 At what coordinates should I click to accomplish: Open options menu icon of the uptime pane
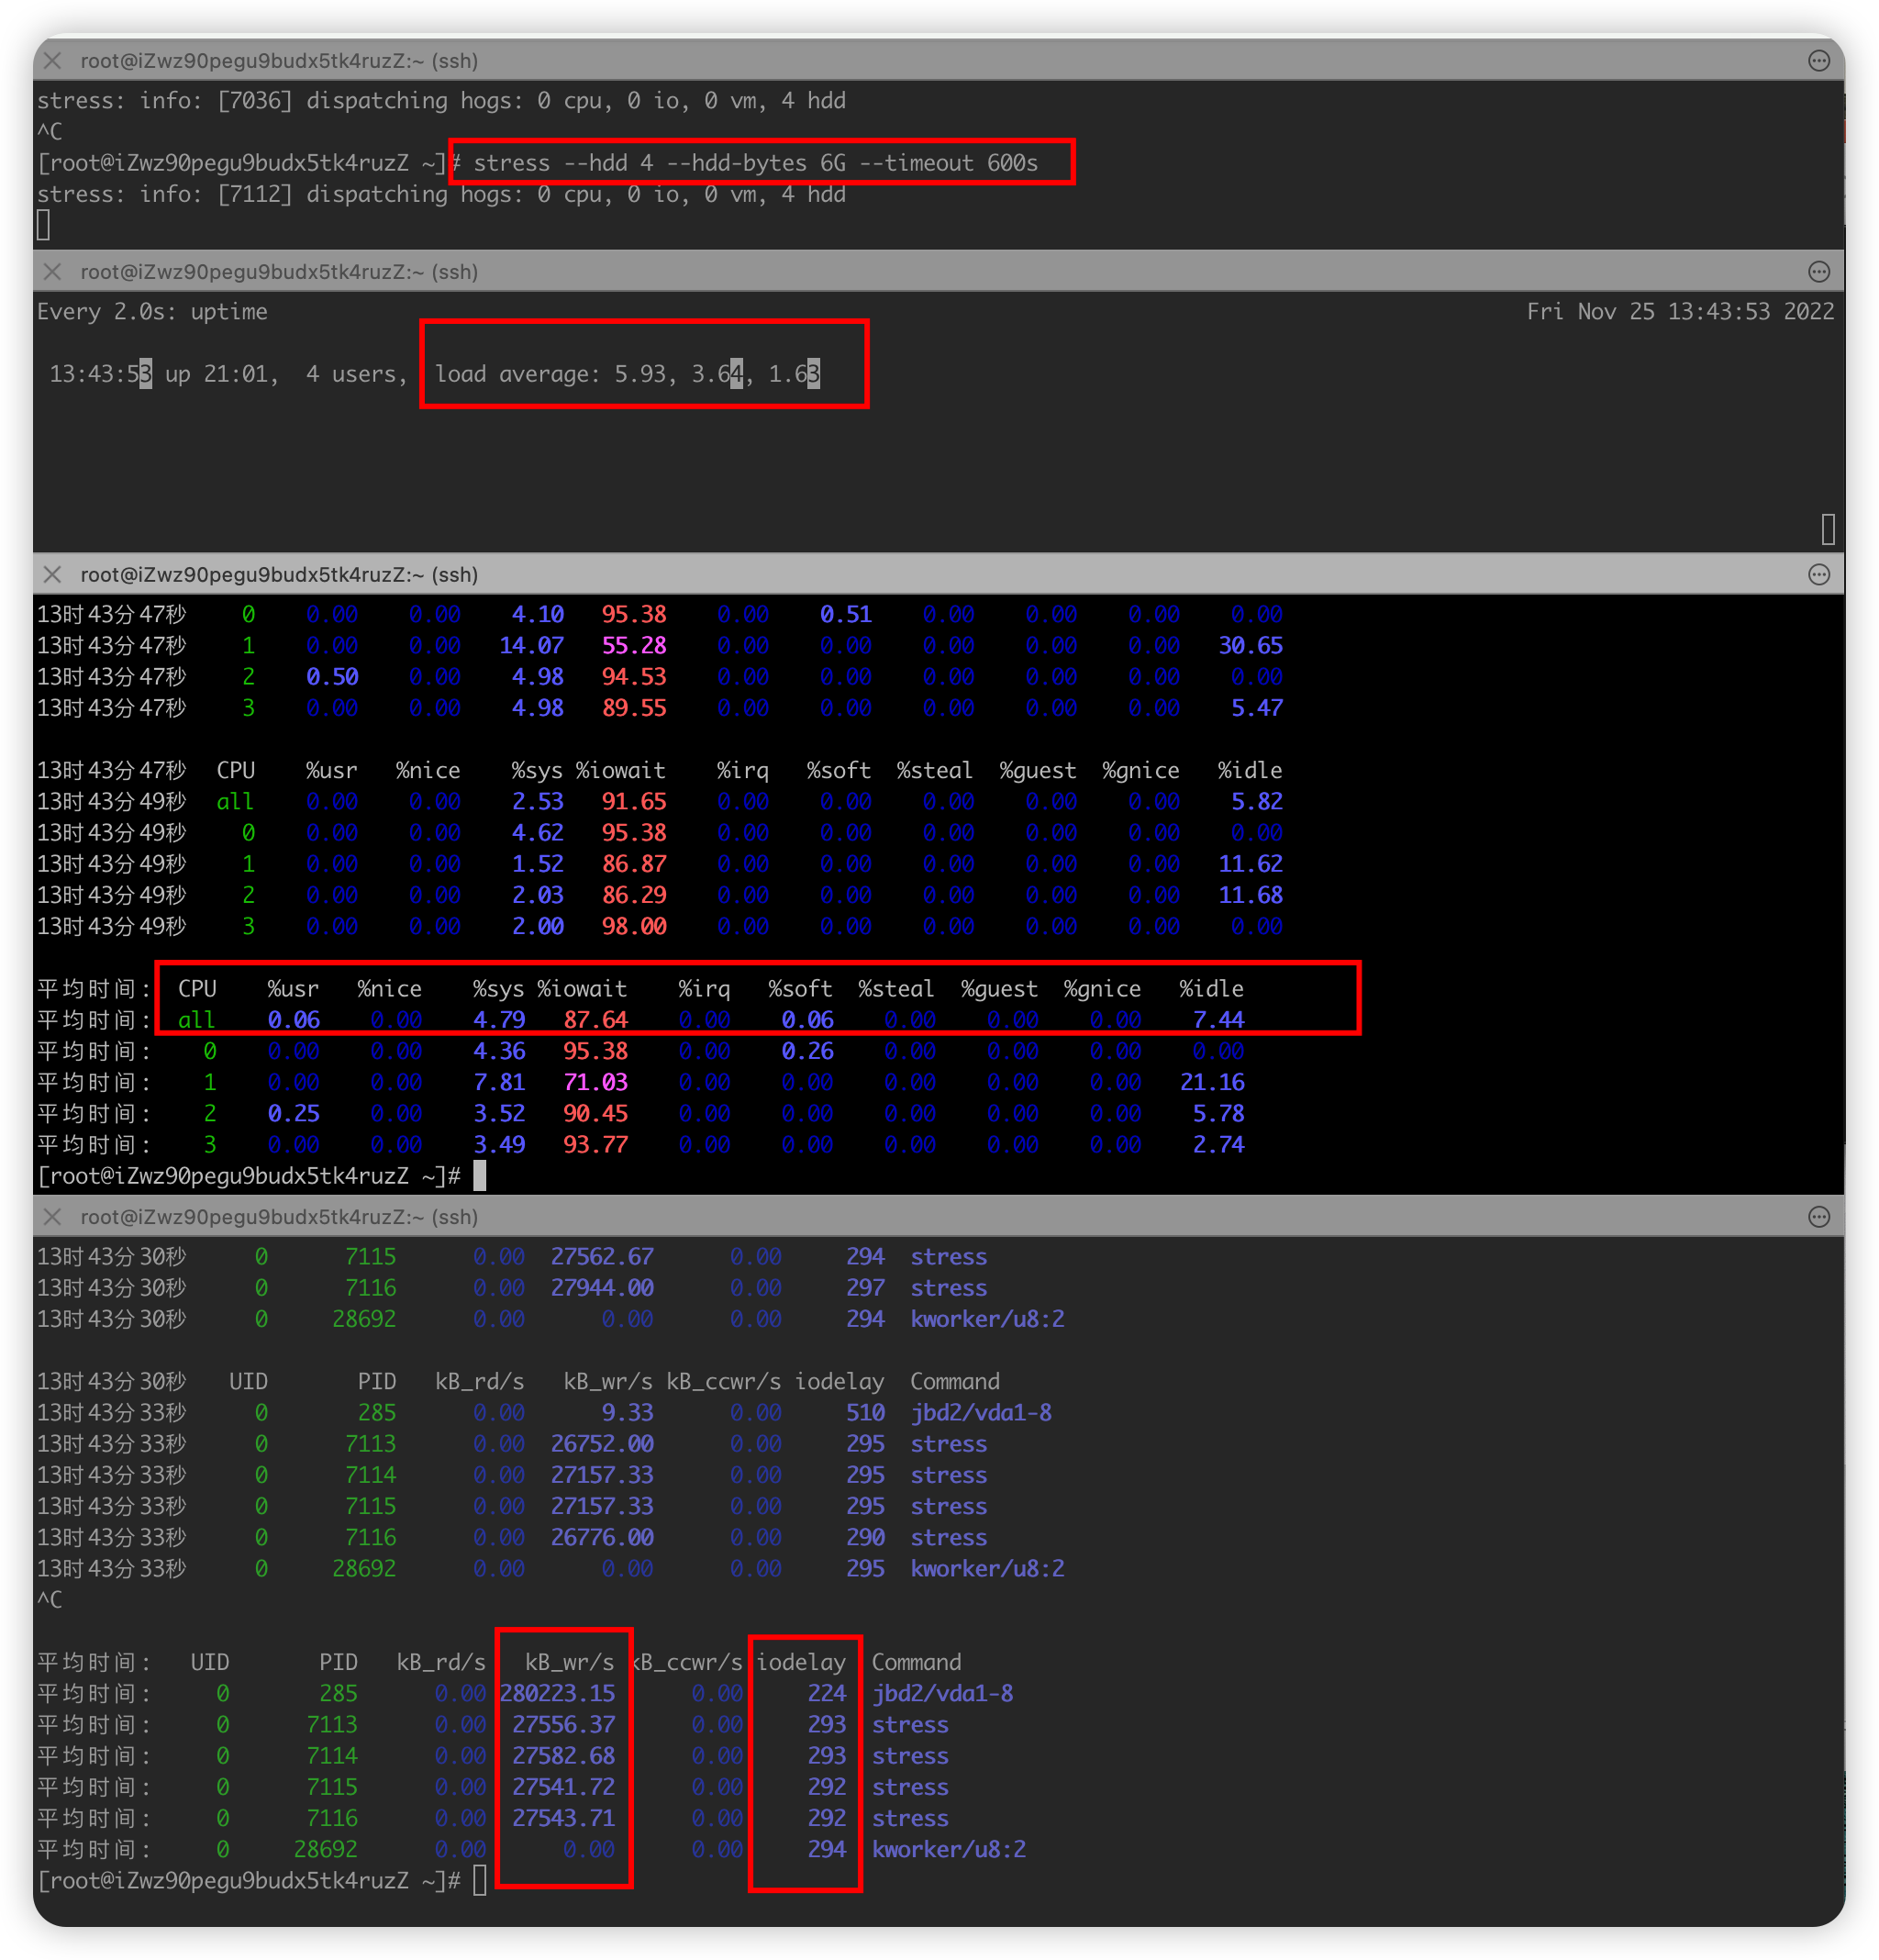click(1819, 272)
